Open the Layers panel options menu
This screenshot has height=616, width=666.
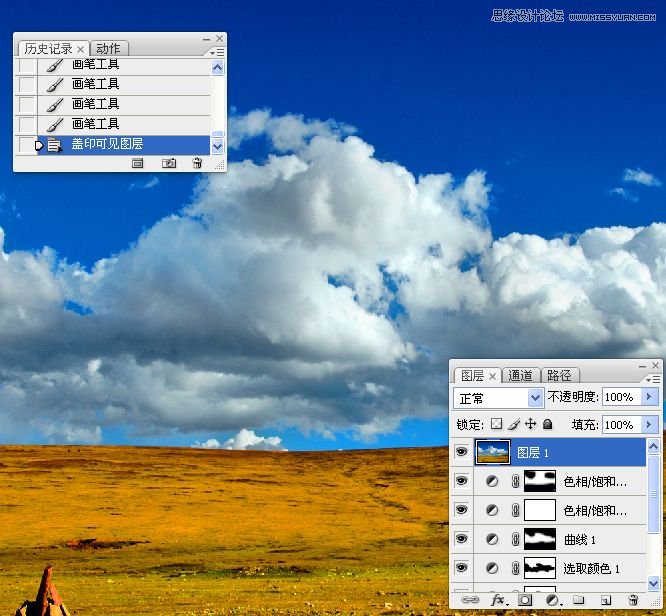click(x=653, y=379)
